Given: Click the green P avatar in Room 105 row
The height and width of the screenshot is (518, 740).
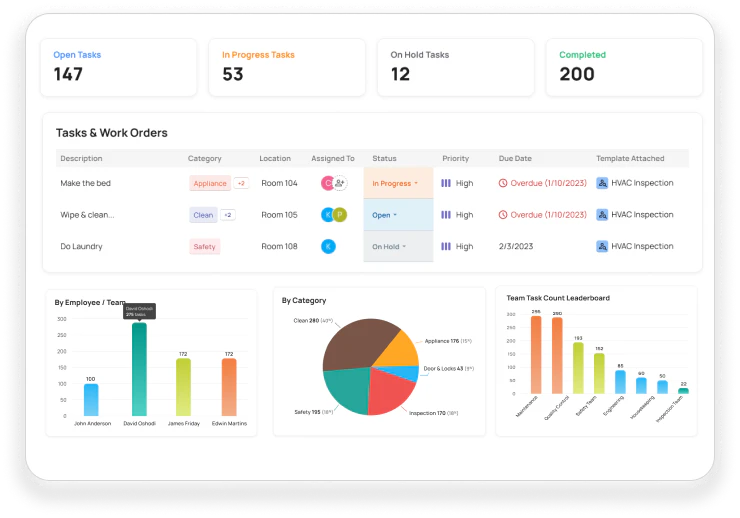Looking at the screenshot, I should pos(340,215).
